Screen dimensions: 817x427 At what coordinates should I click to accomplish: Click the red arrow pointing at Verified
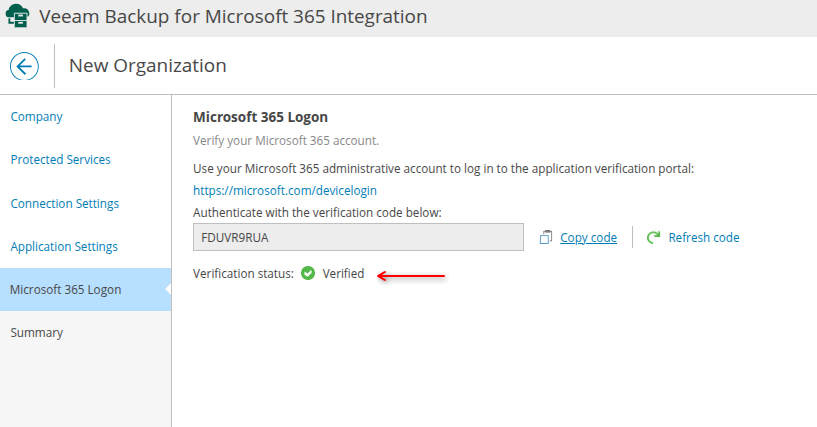click(x=411, y=277)
